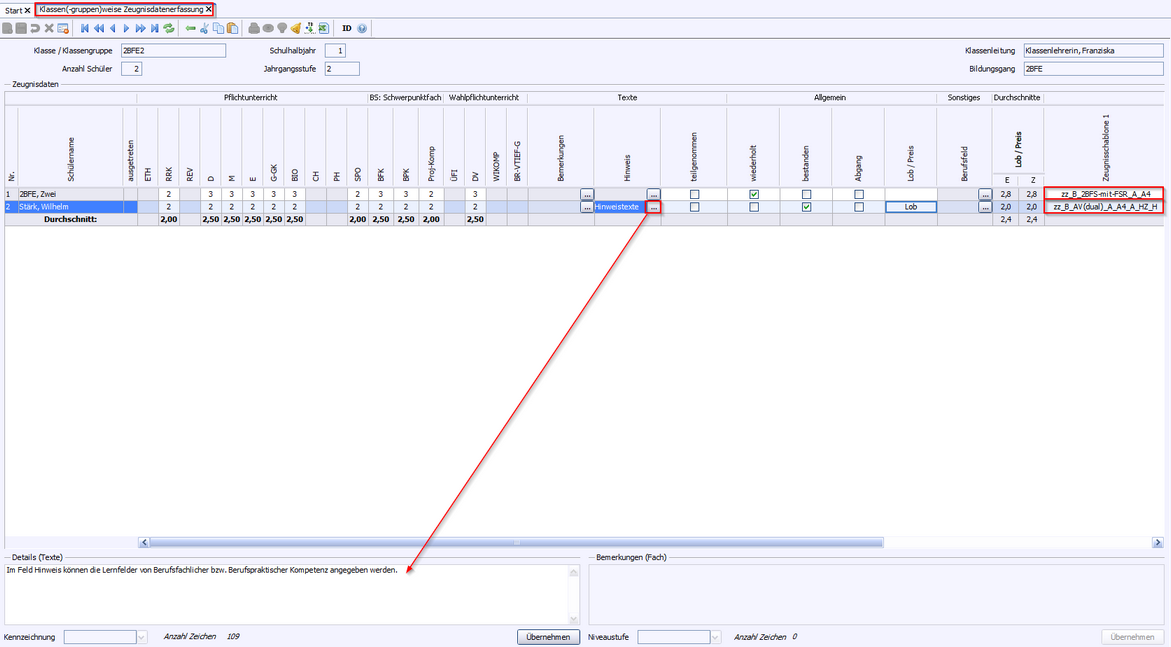The width and height of the screenshot is (1171, 647).
Task: Select the Klassen(-gruppen)weise Zeugnisdatenerfassung tab
Action: [120, 9]
